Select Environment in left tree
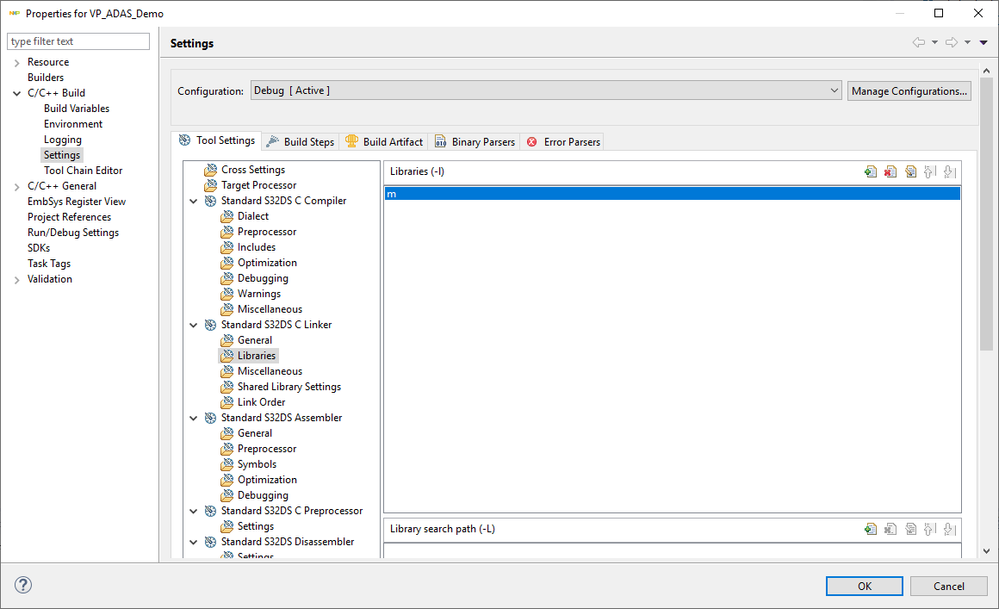Image resolution: width=999 pixels, height=609 pixels. coord(73,124)
